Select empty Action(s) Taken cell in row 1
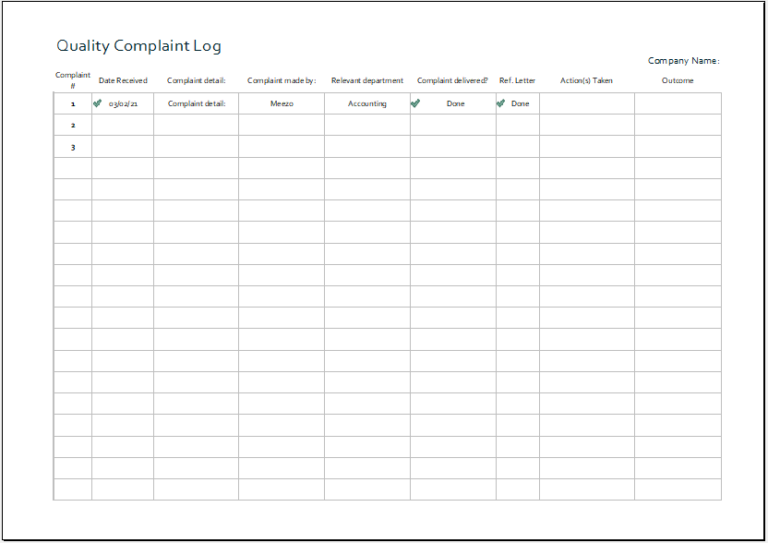768x543 pixels. (586, 104)
